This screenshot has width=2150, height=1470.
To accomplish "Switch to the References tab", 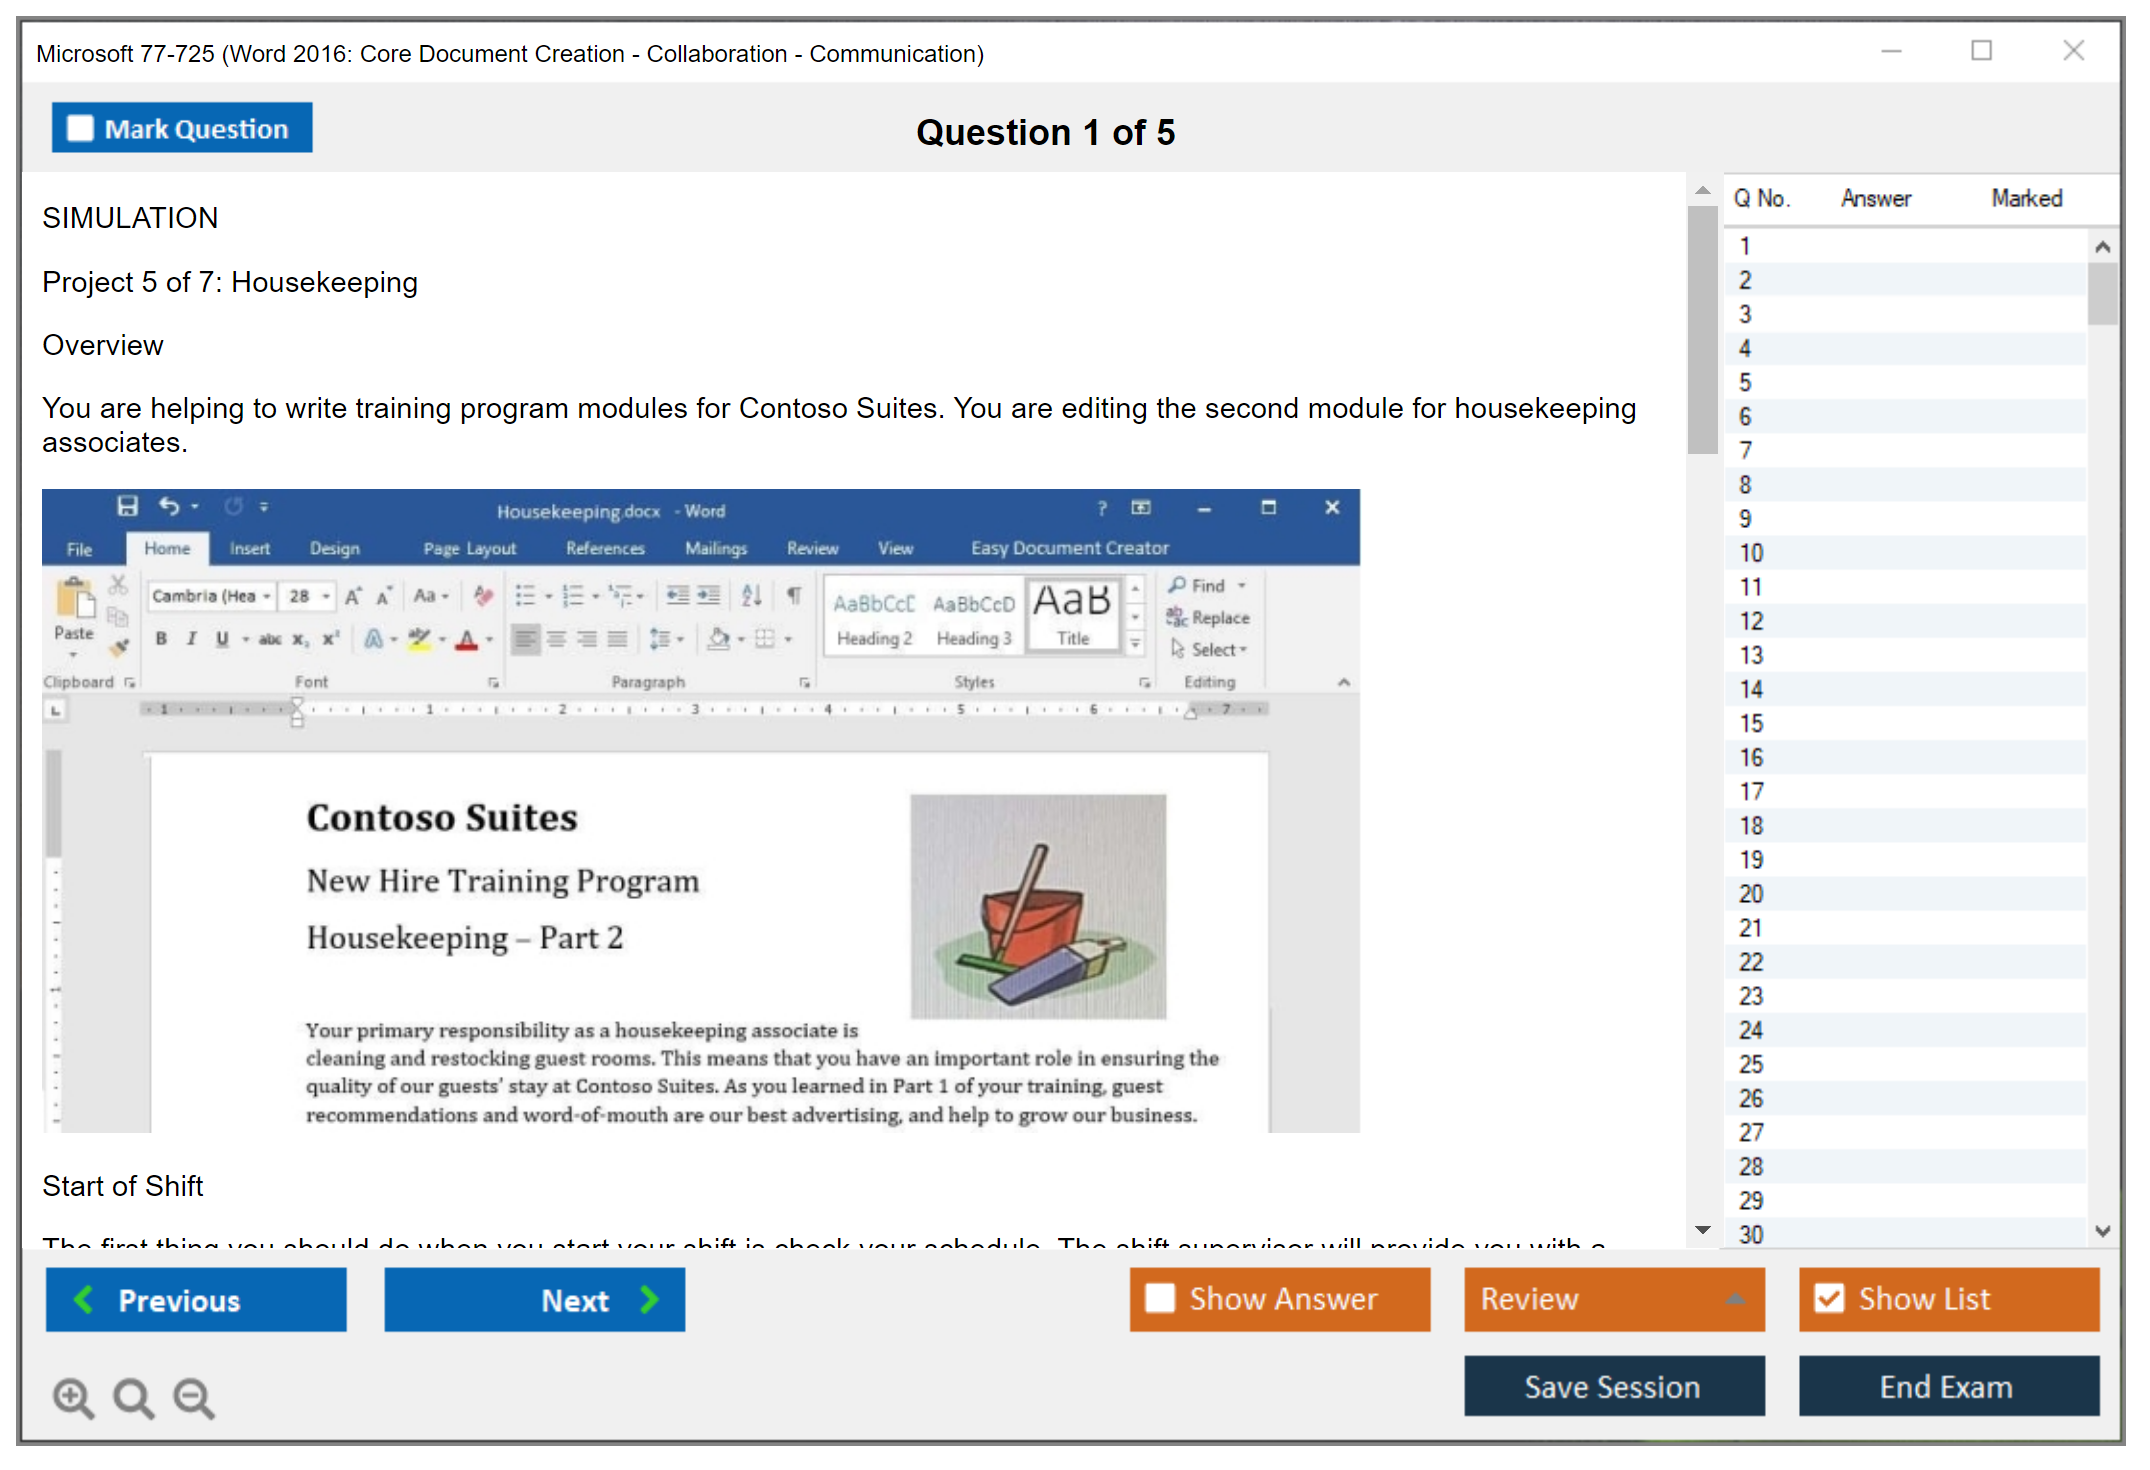I will point(605,548).
